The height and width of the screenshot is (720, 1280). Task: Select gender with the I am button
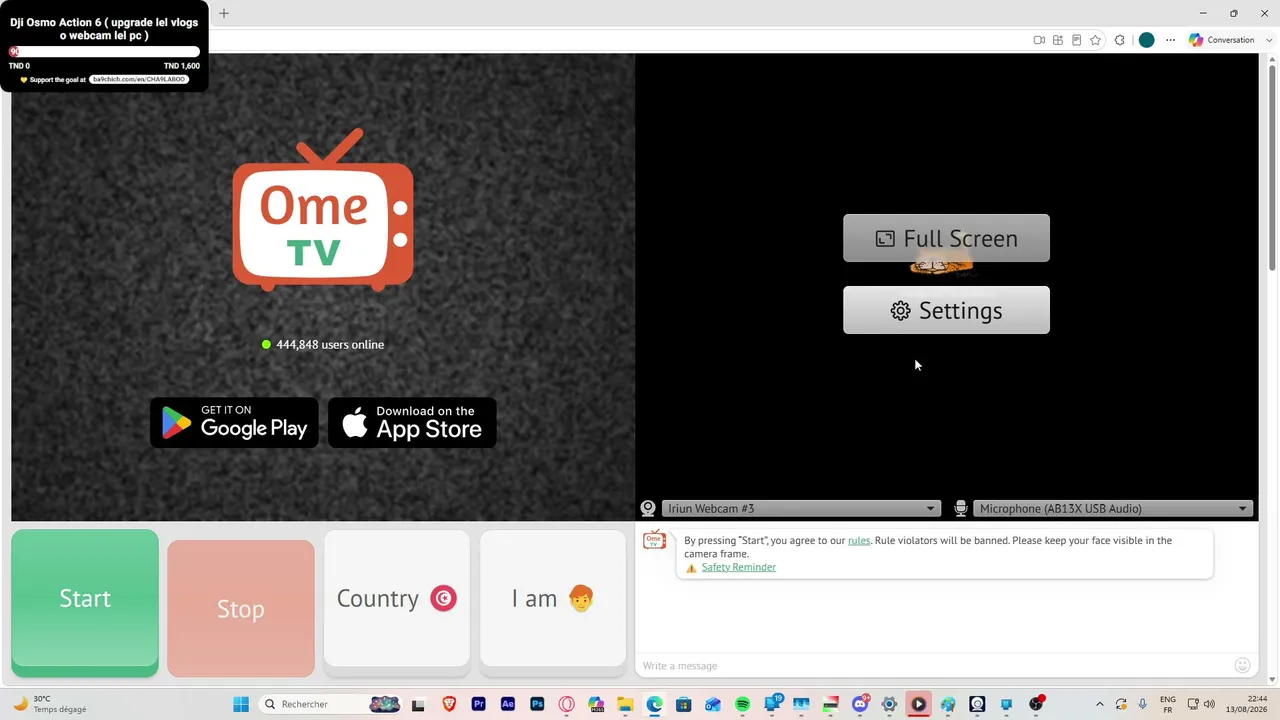(553, 598)
